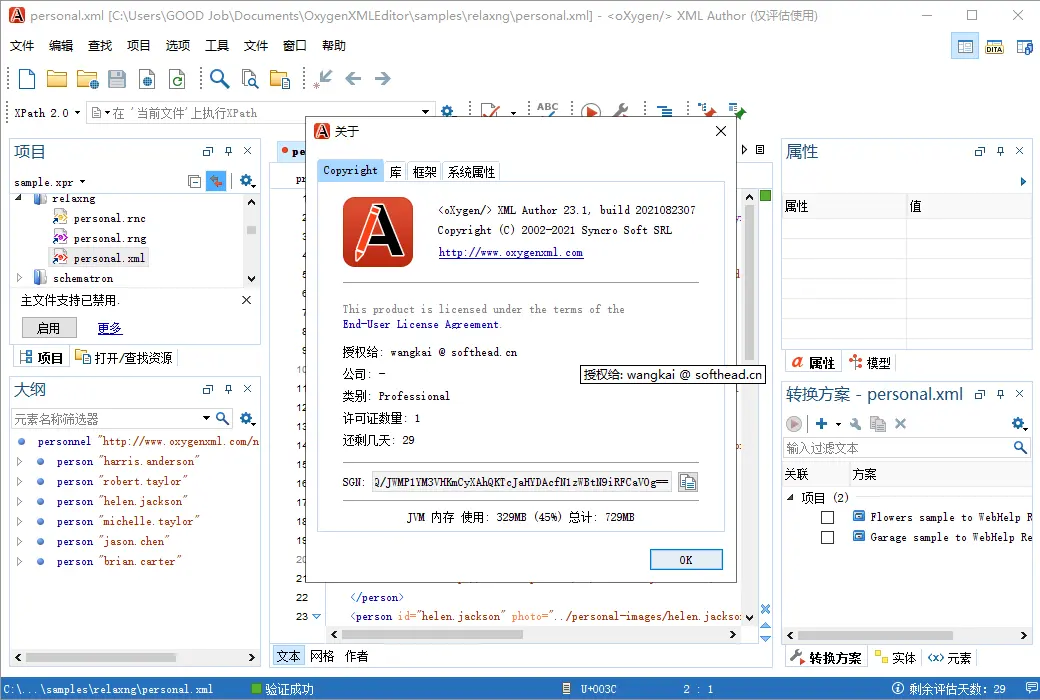Screen dimensions: 1040x700
Task: Select personal.rnc in project tree
Action: 109,218
